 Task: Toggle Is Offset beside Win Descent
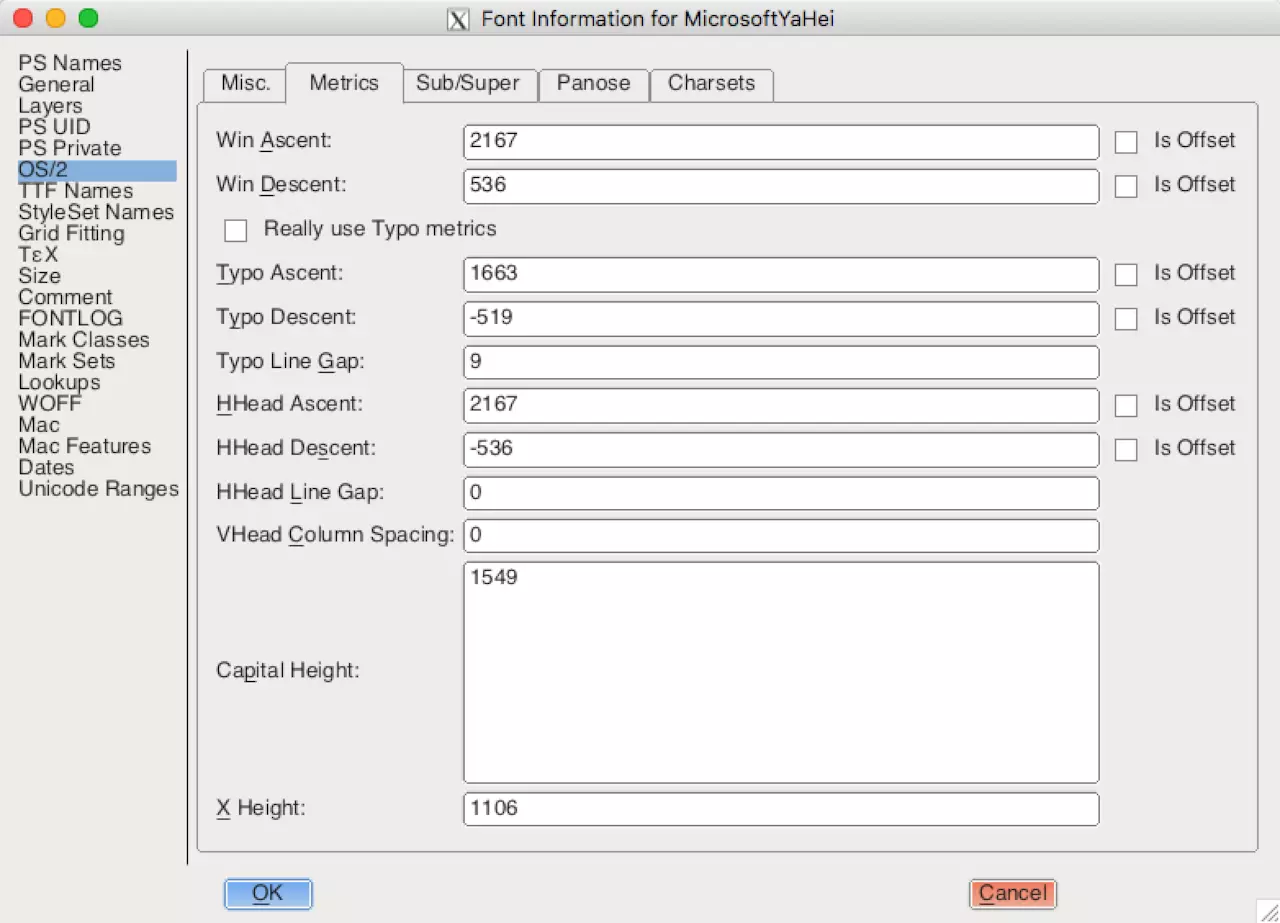1126,186
